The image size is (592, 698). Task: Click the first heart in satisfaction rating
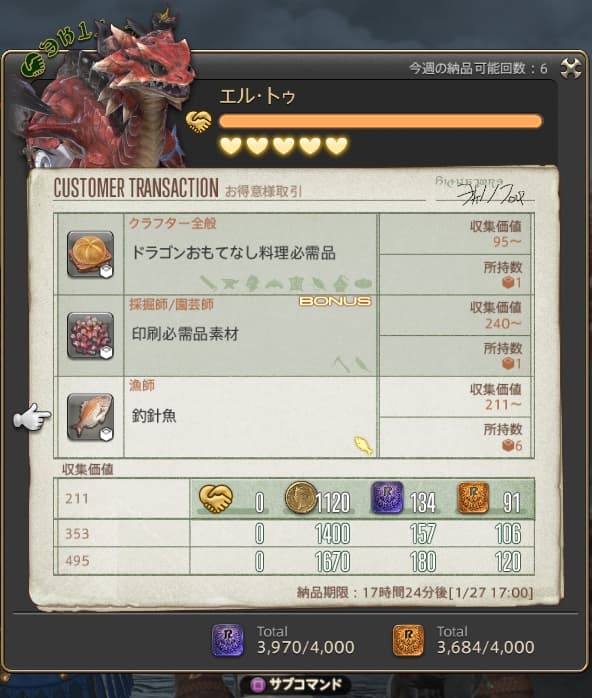pos(231,146)
